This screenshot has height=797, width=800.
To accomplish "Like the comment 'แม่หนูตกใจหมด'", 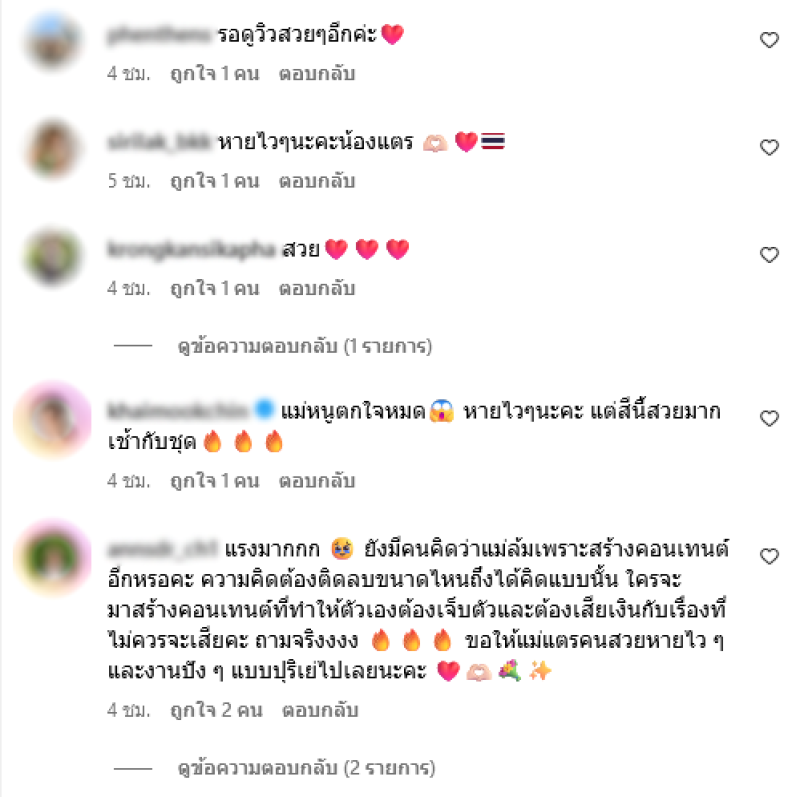I will pyautogui.click(x=769, y=418).
